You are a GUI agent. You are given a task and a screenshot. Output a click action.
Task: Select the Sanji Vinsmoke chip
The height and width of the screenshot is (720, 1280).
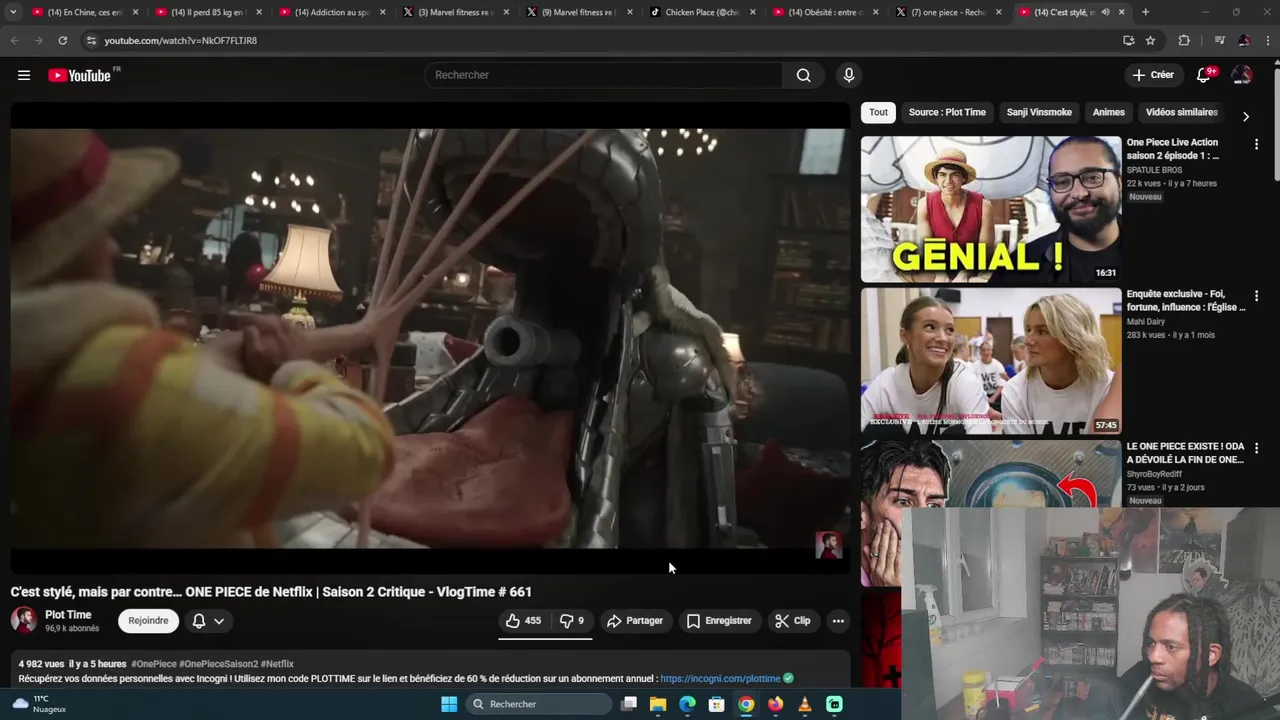coord(1039,112)
